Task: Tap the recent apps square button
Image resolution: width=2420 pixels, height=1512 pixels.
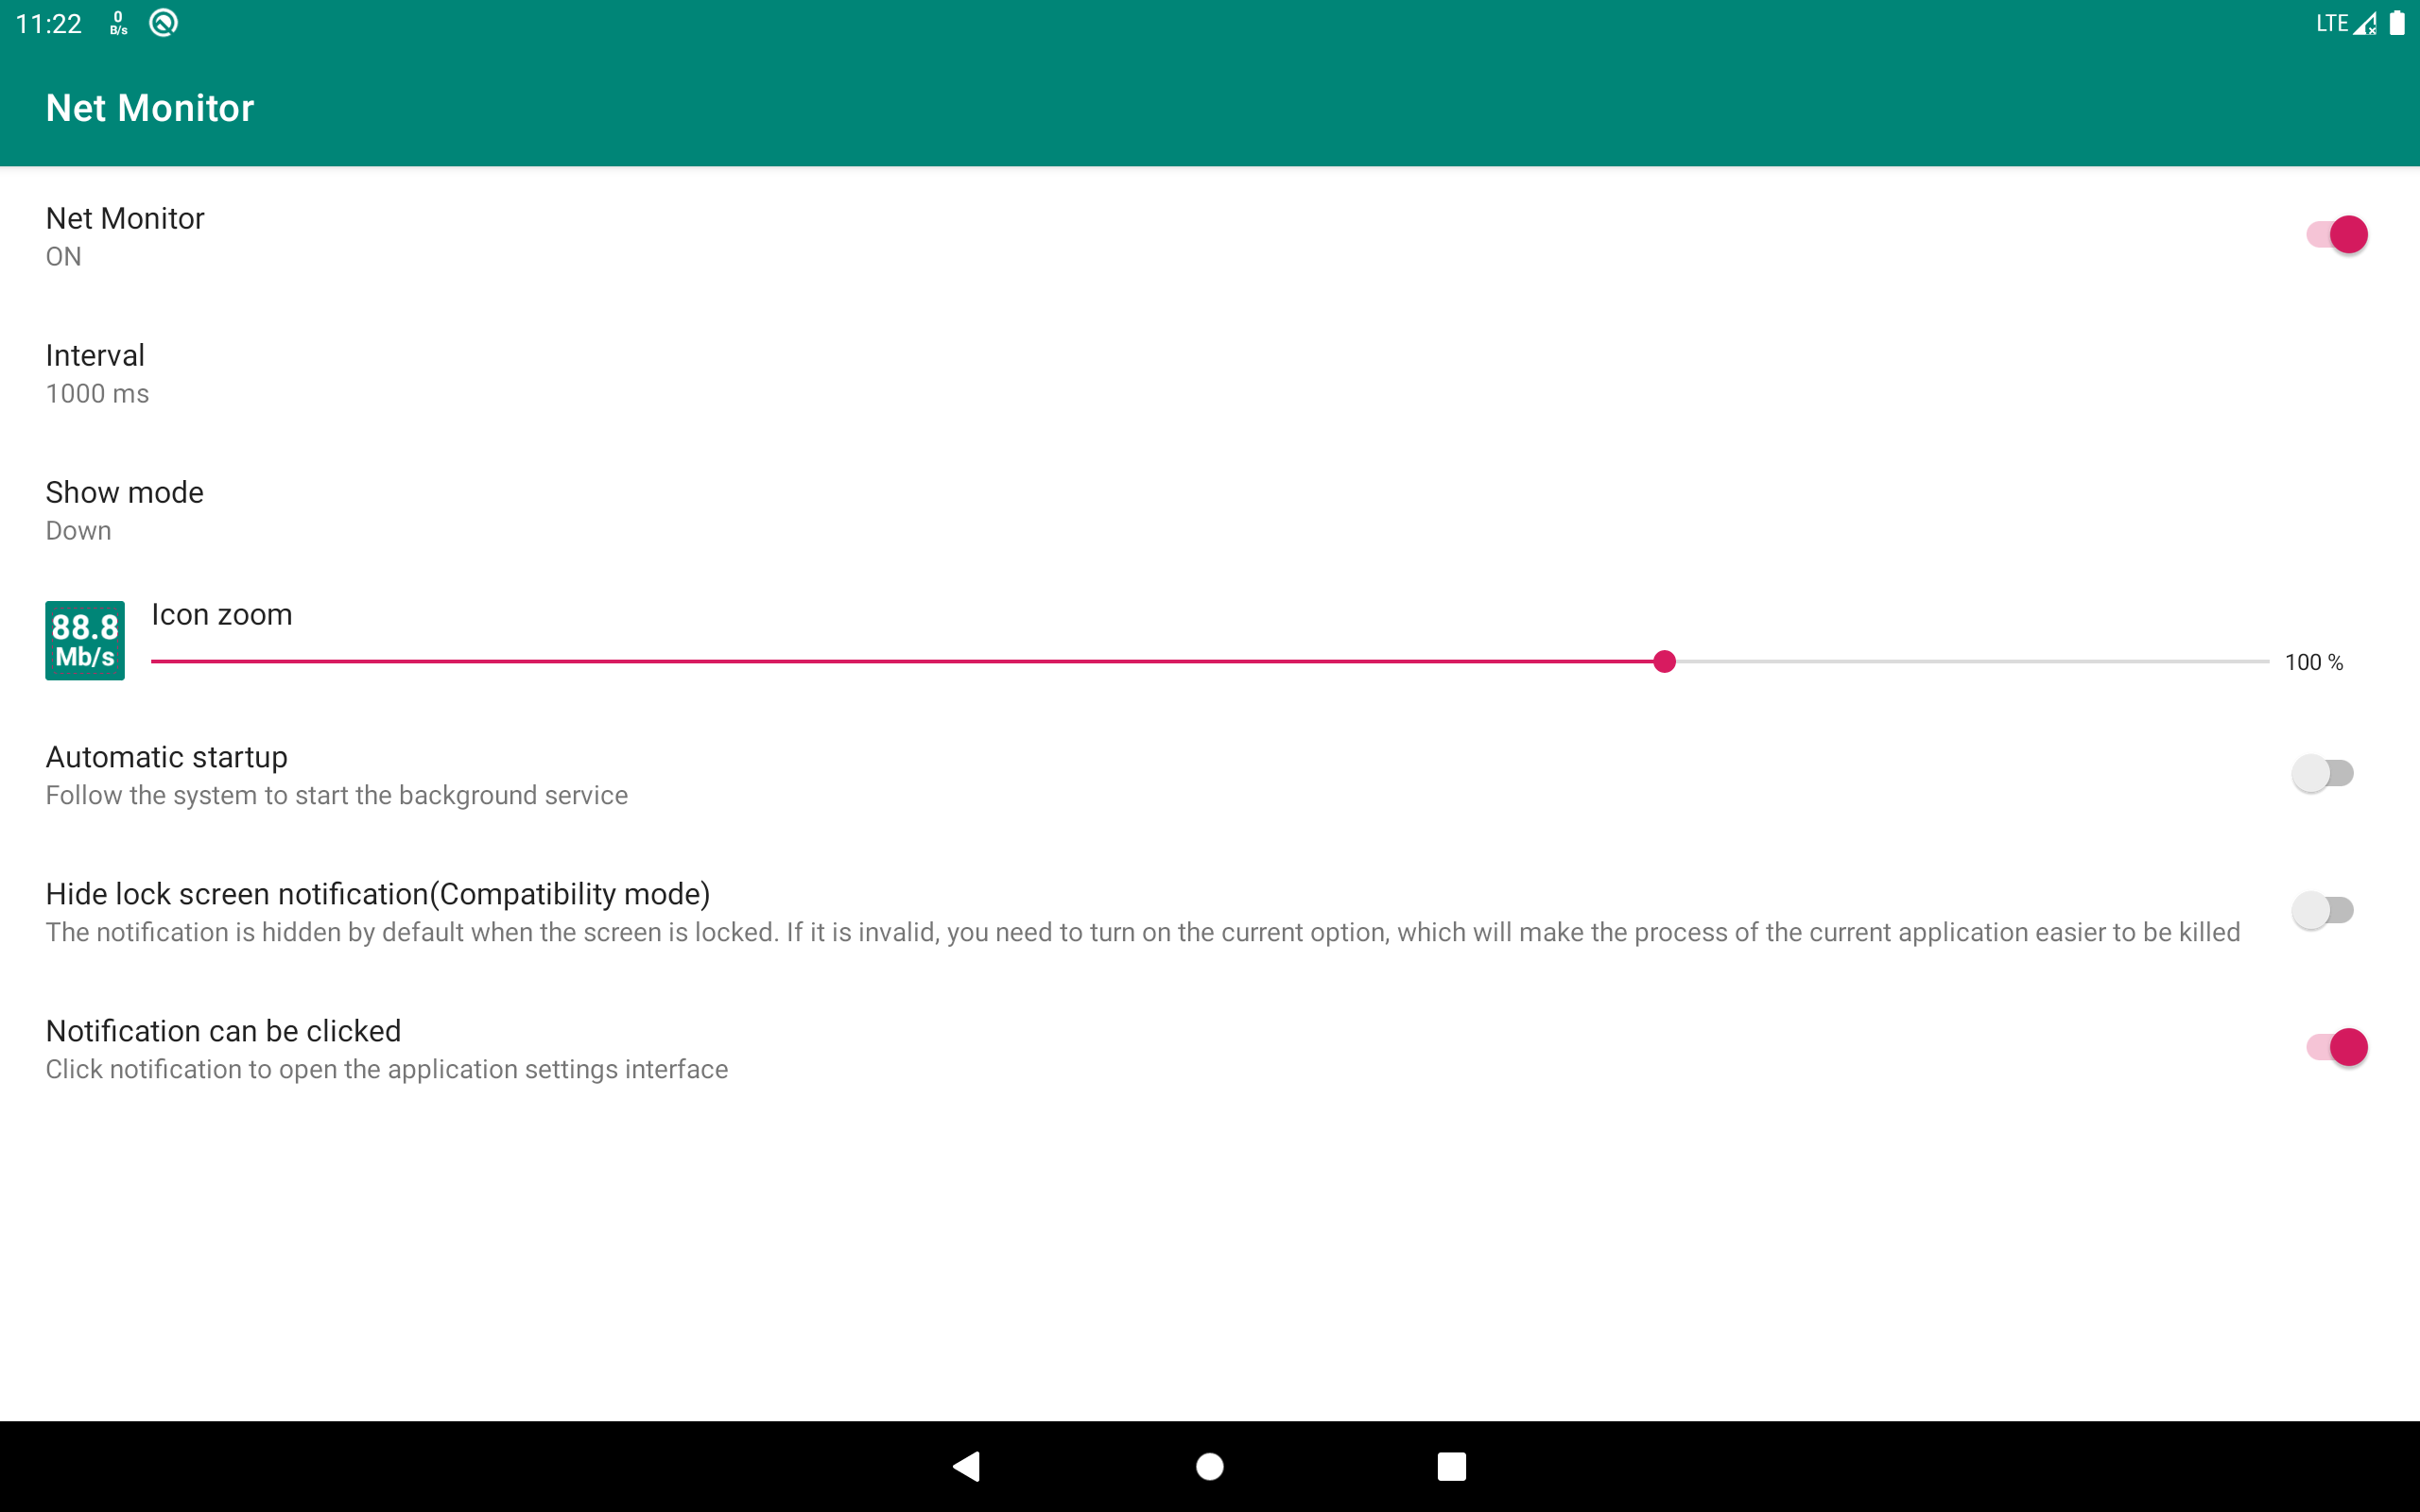Action: (x=1452, y=1467)
